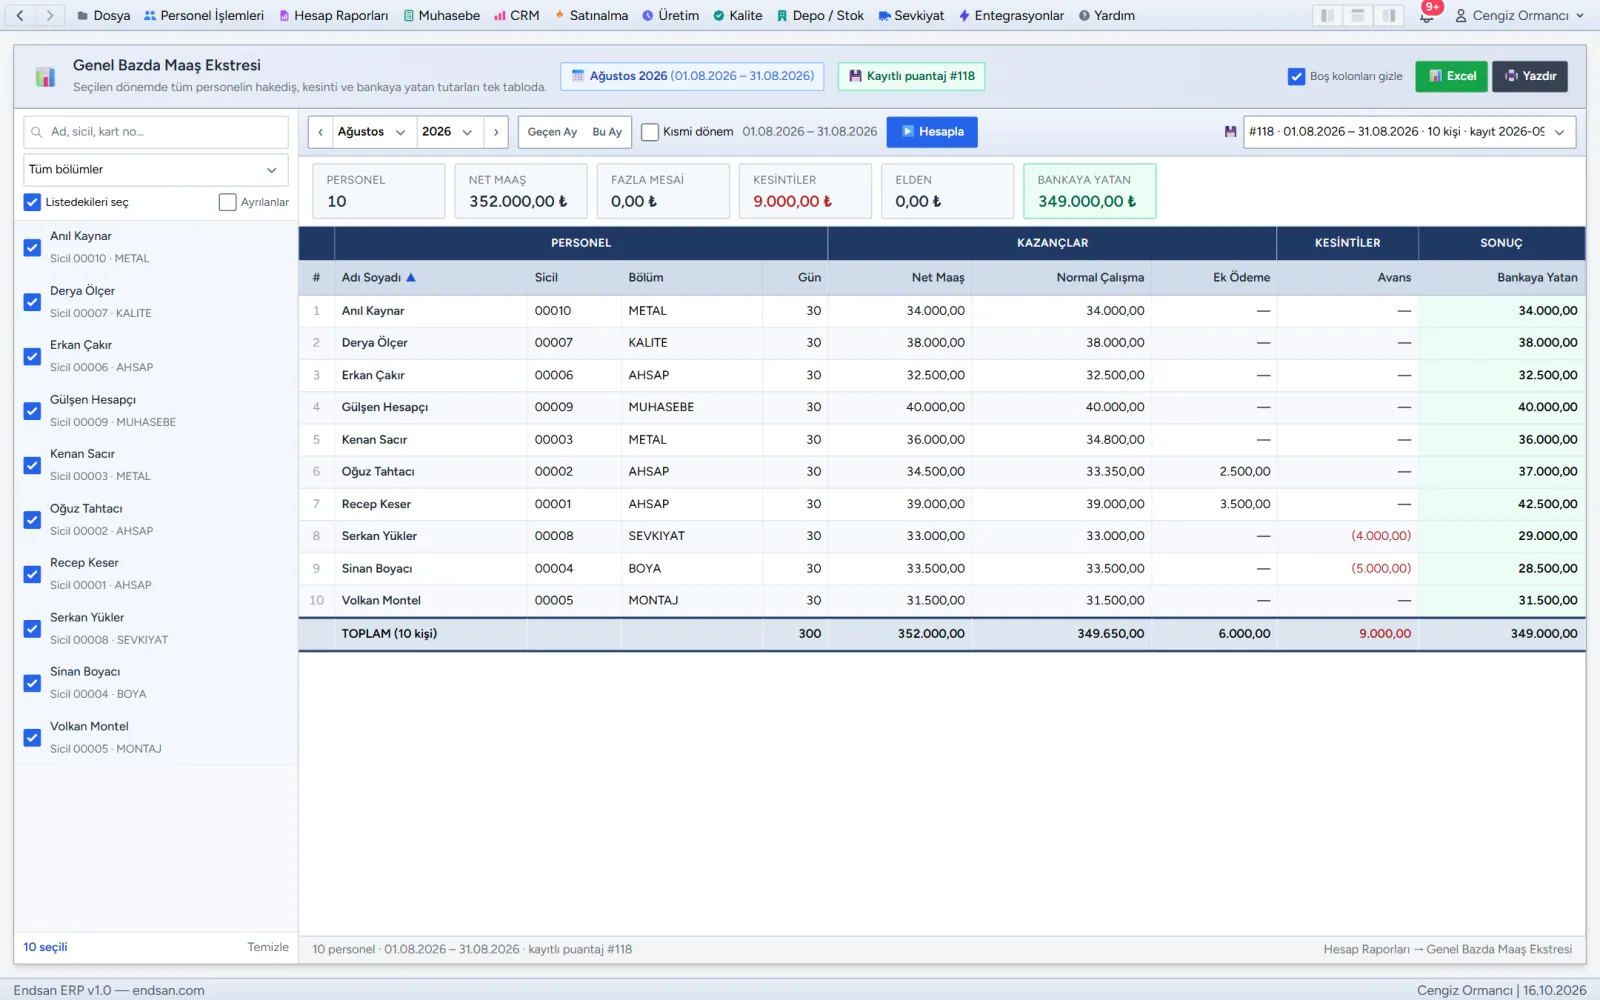The height and width of the screenshot is (1000, 1600).
Task: Click the question mark icon of Yardım
Action: pyautogui.click(x=1084, y=16)
